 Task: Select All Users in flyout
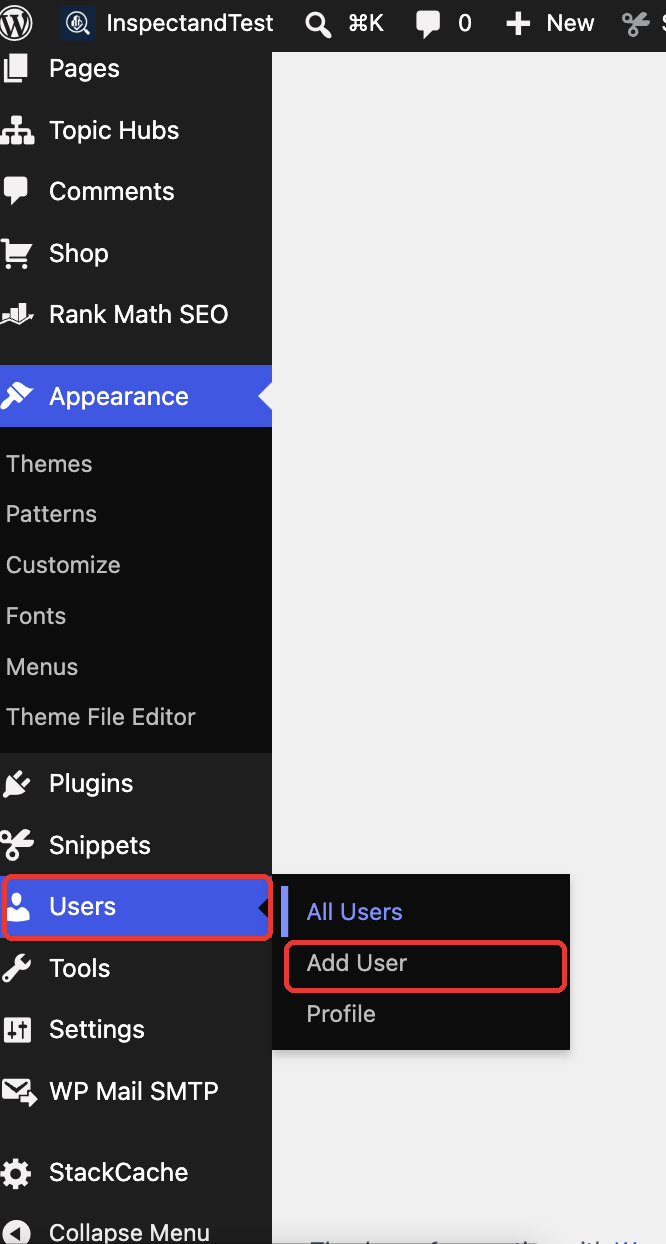[x=354, y=912]
